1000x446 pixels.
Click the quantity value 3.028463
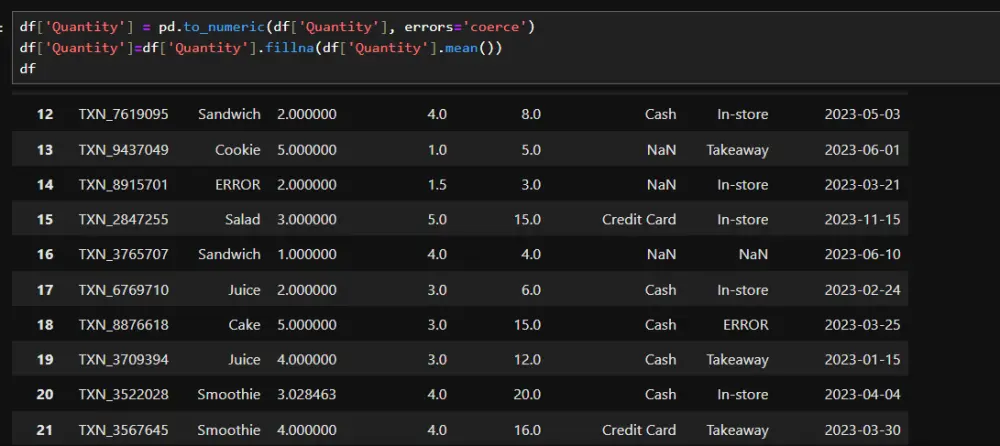[307, 394]
